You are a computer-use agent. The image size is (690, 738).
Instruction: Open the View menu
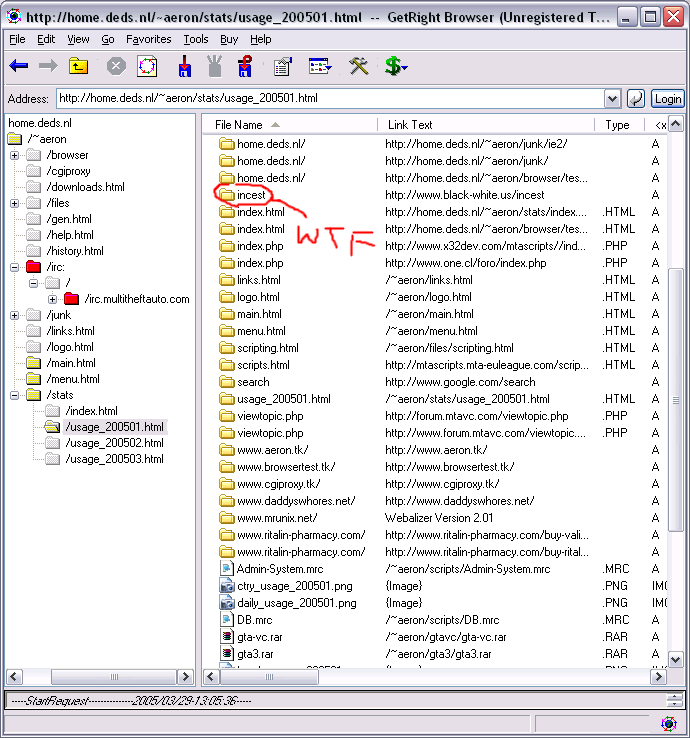click(78, 40)
